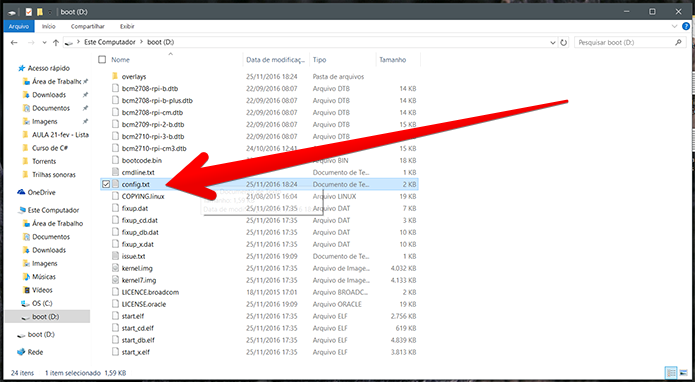Image resolution: width=695 pixels, height=382 pixels.
Task: Switch to details view icon in status bar
Action: pos(671,373)
